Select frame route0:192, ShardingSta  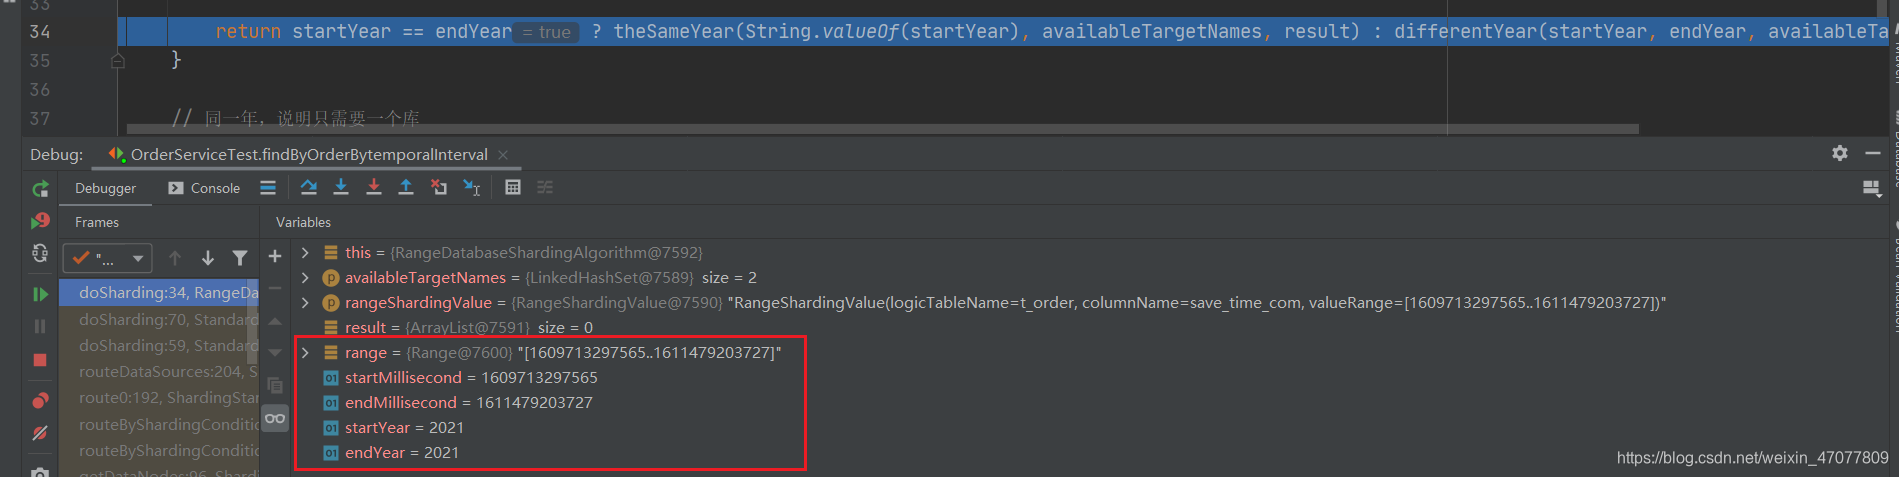pos(159,398)
